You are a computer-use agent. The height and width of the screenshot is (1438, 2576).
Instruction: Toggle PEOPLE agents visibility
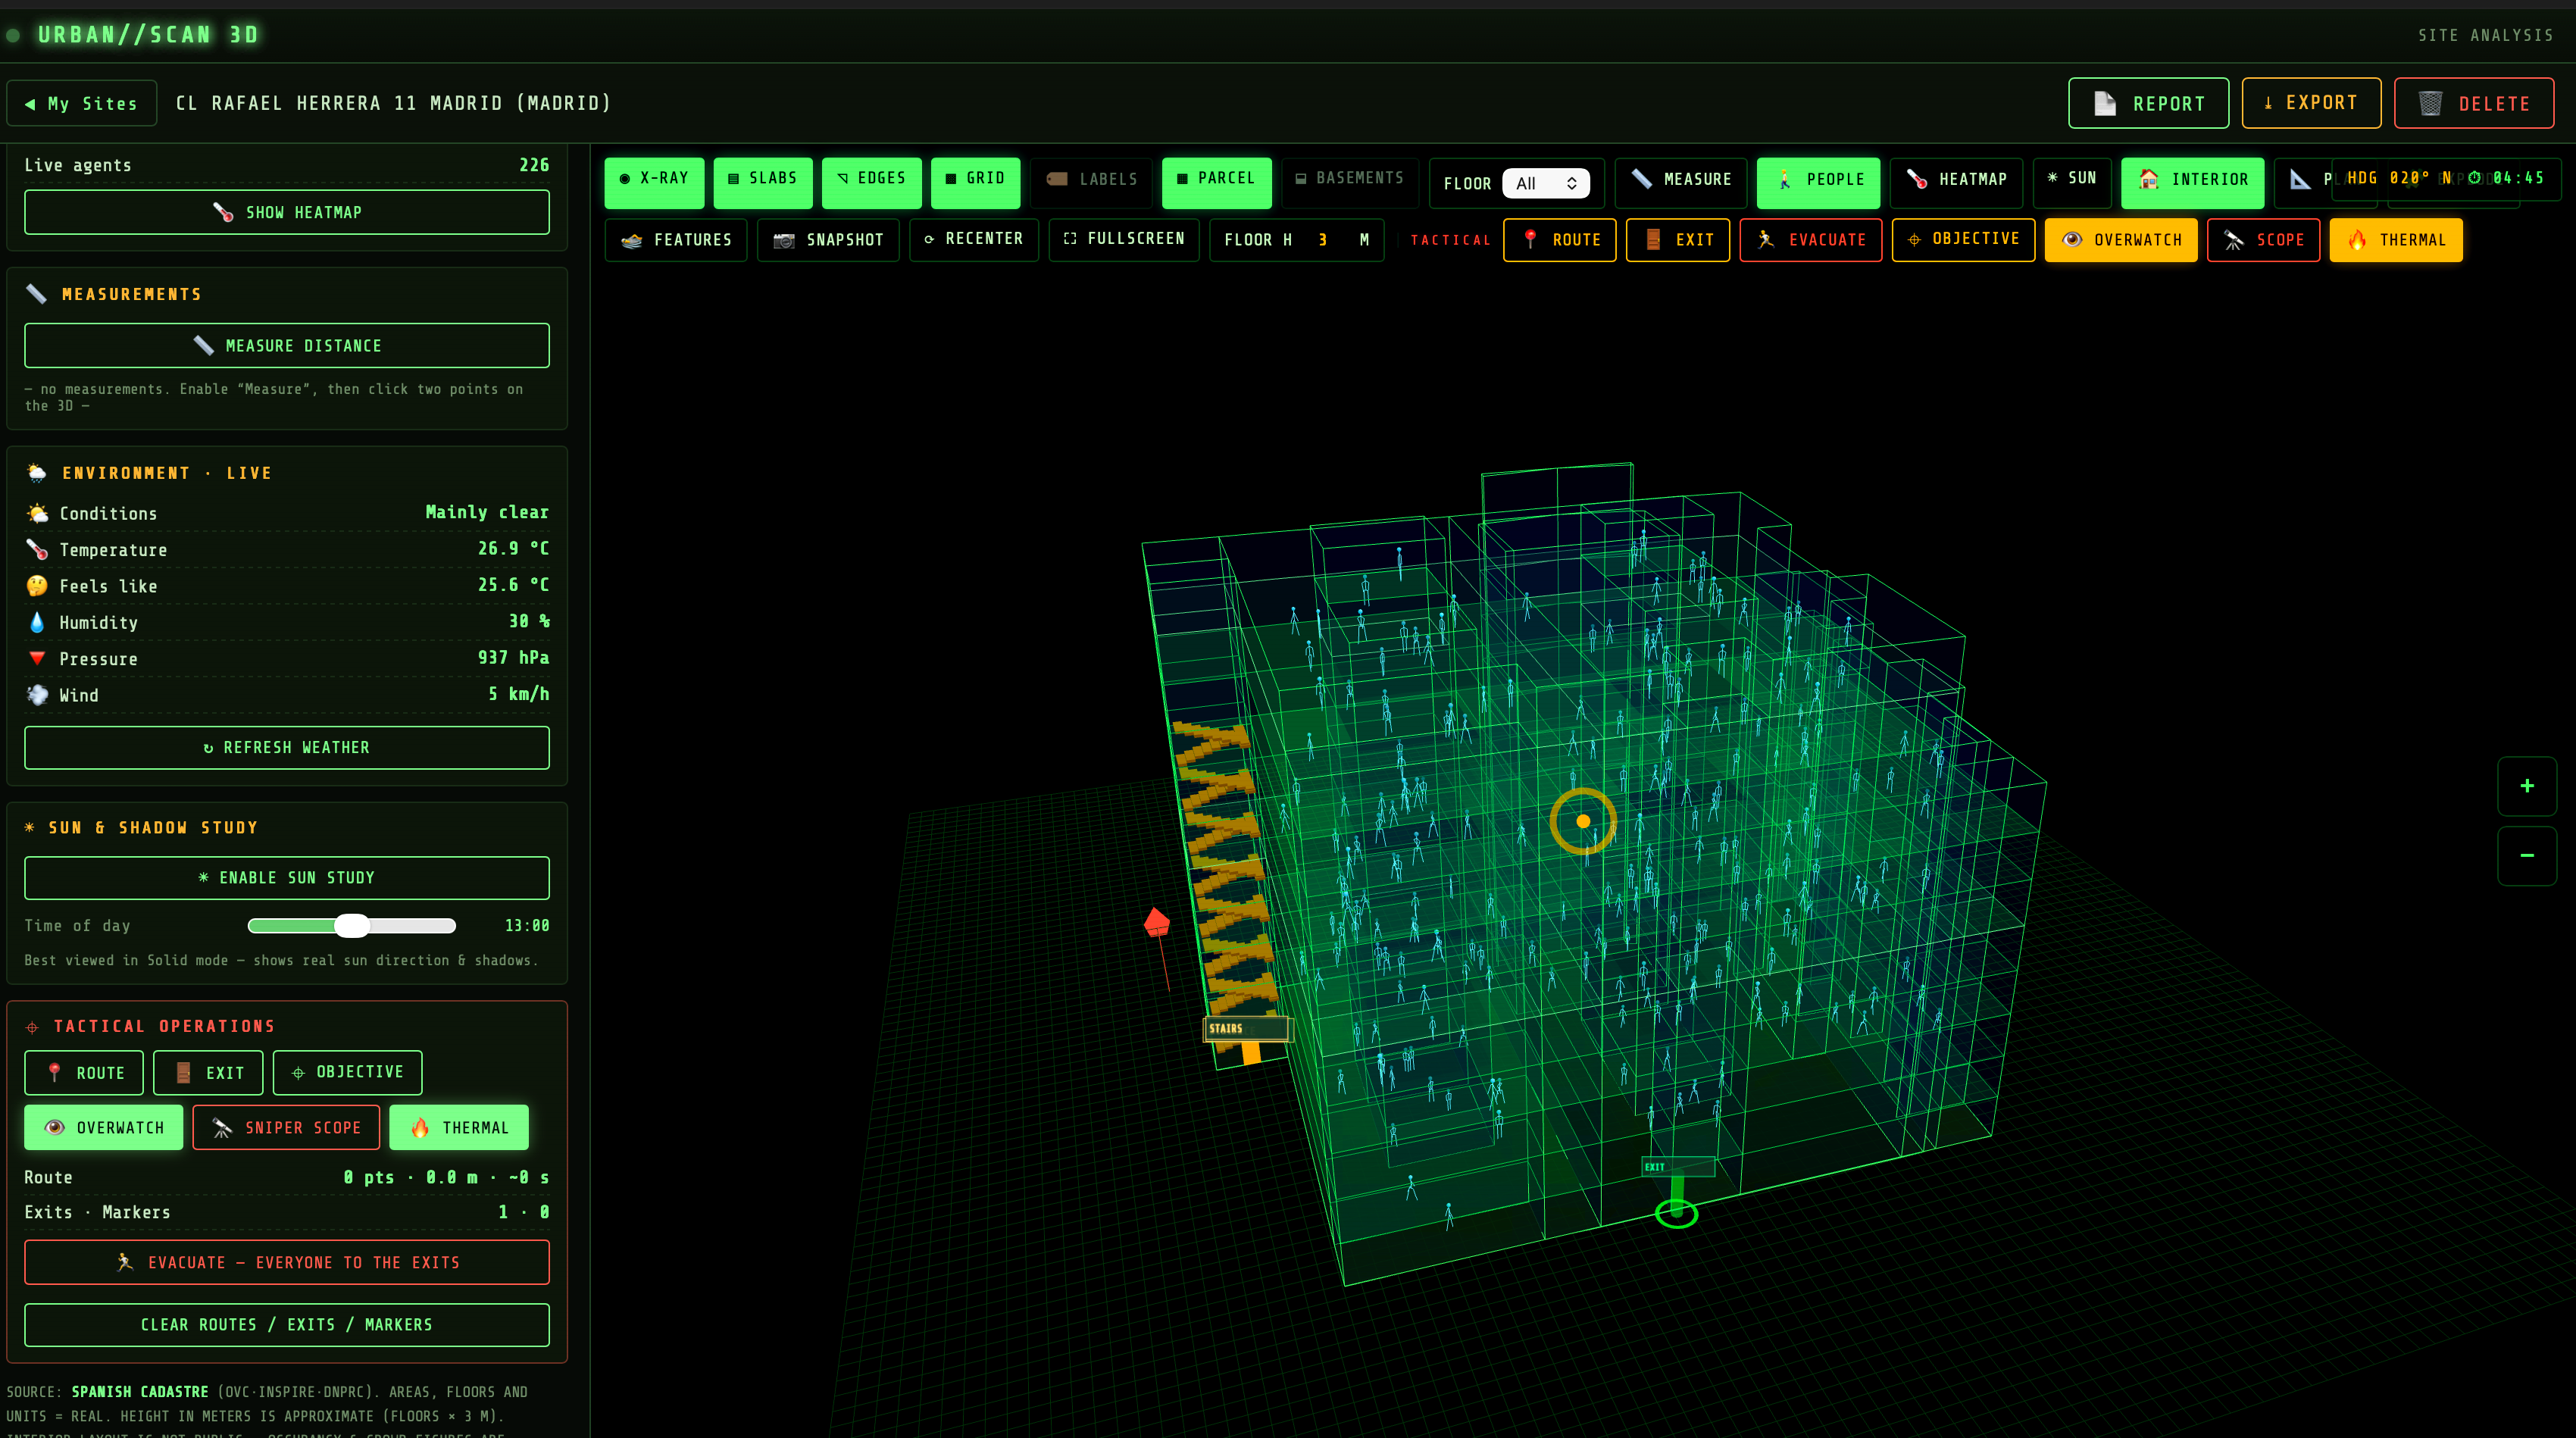point(1818,183)
